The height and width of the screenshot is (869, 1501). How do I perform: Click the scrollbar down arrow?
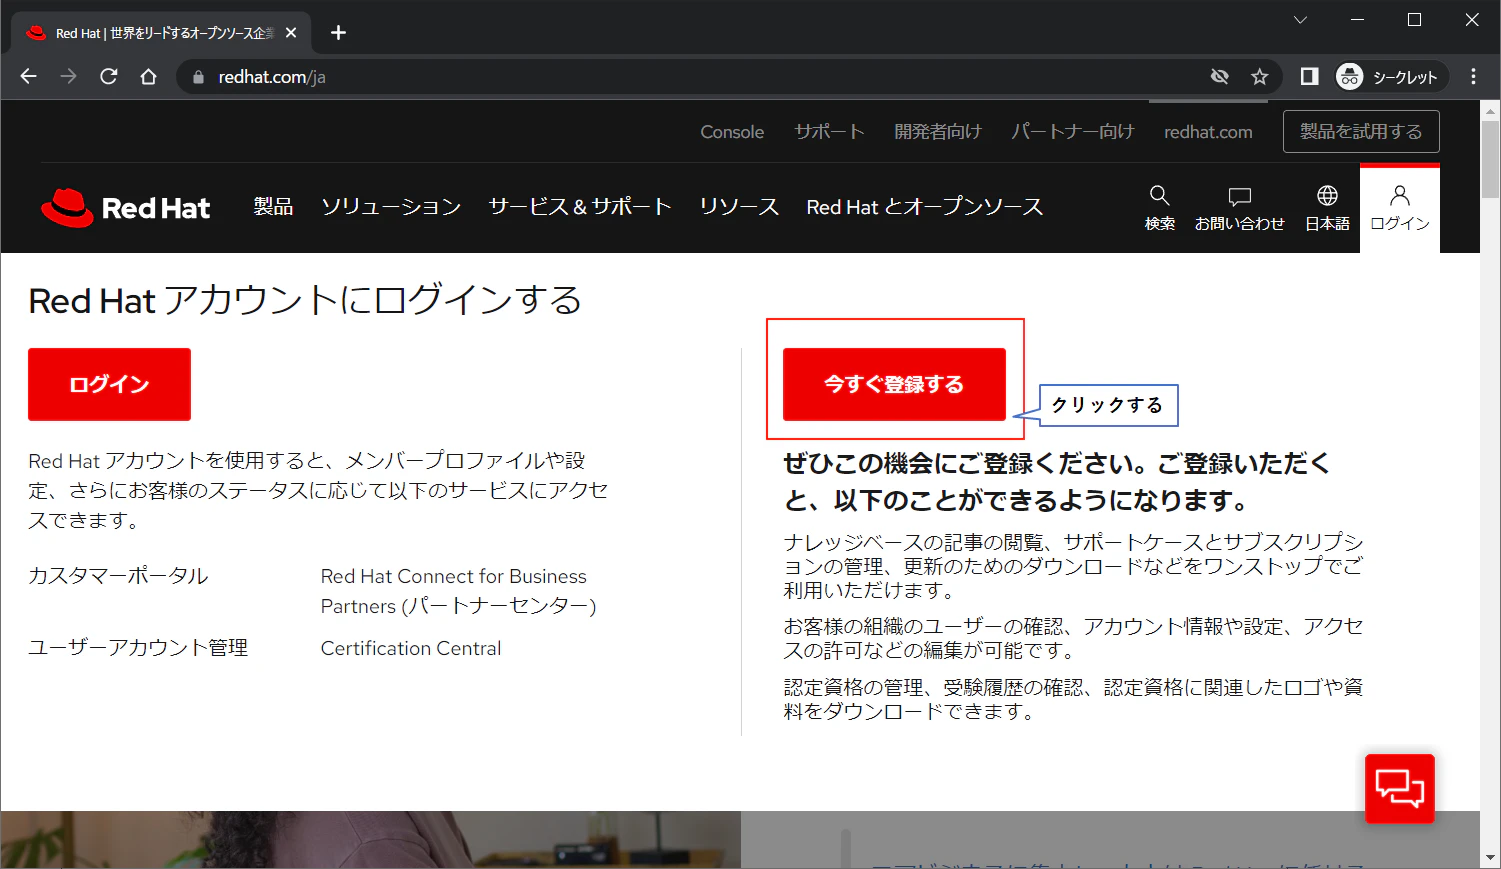pyautogui.click(x=1490, y=858)
